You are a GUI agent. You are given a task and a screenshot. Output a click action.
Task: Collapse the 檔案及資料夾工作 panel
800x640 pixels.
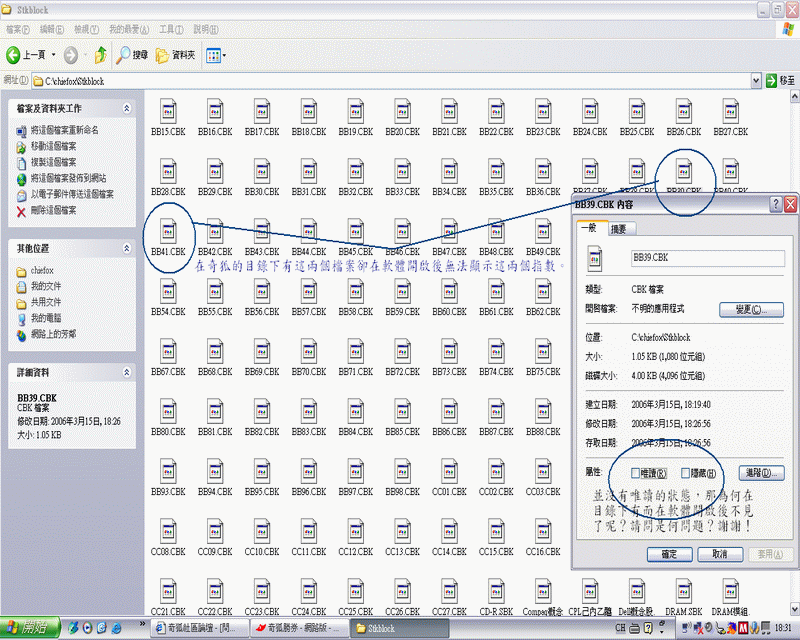126,107
